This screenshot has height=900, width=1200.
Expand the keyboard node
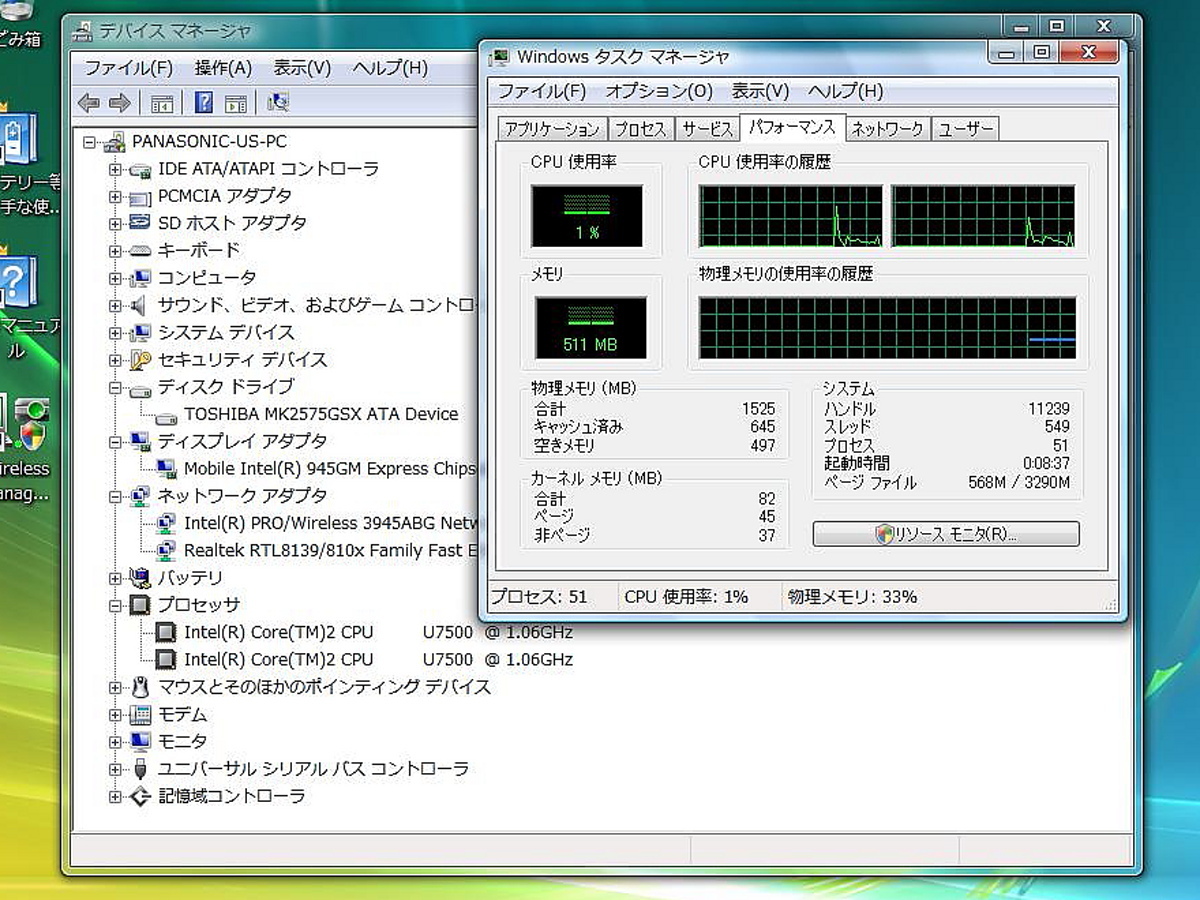(116, 251)
